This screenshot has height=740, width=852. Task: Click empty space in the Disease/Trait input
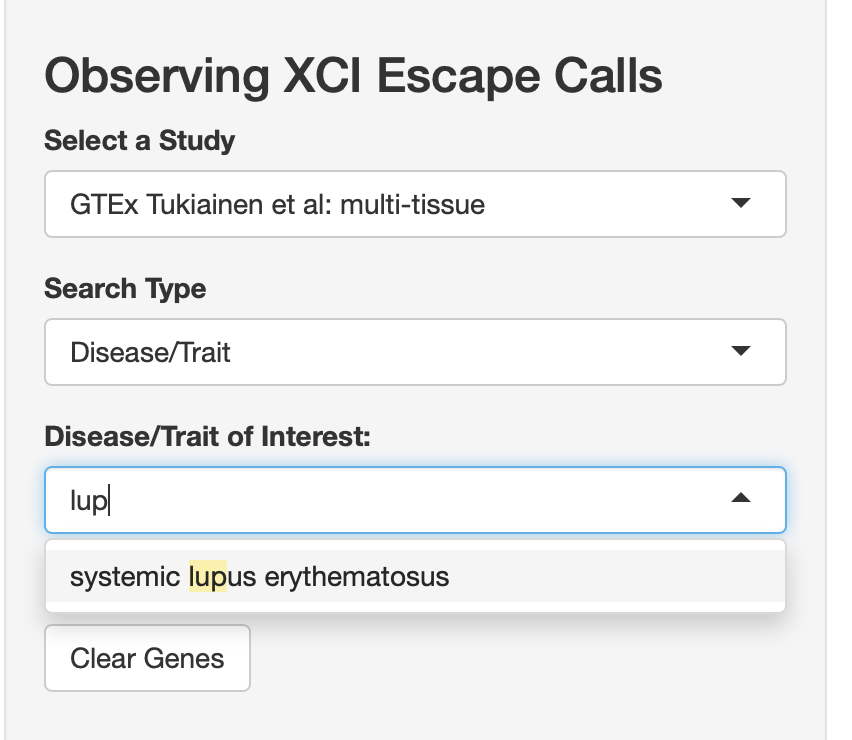tap(450, 499)
